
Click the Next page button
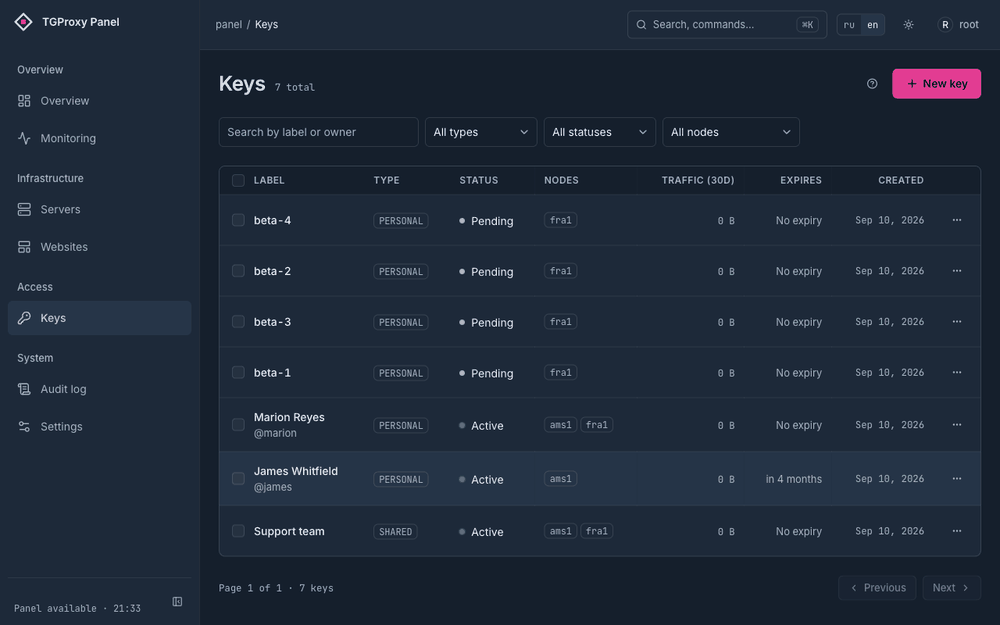[952, 588]
